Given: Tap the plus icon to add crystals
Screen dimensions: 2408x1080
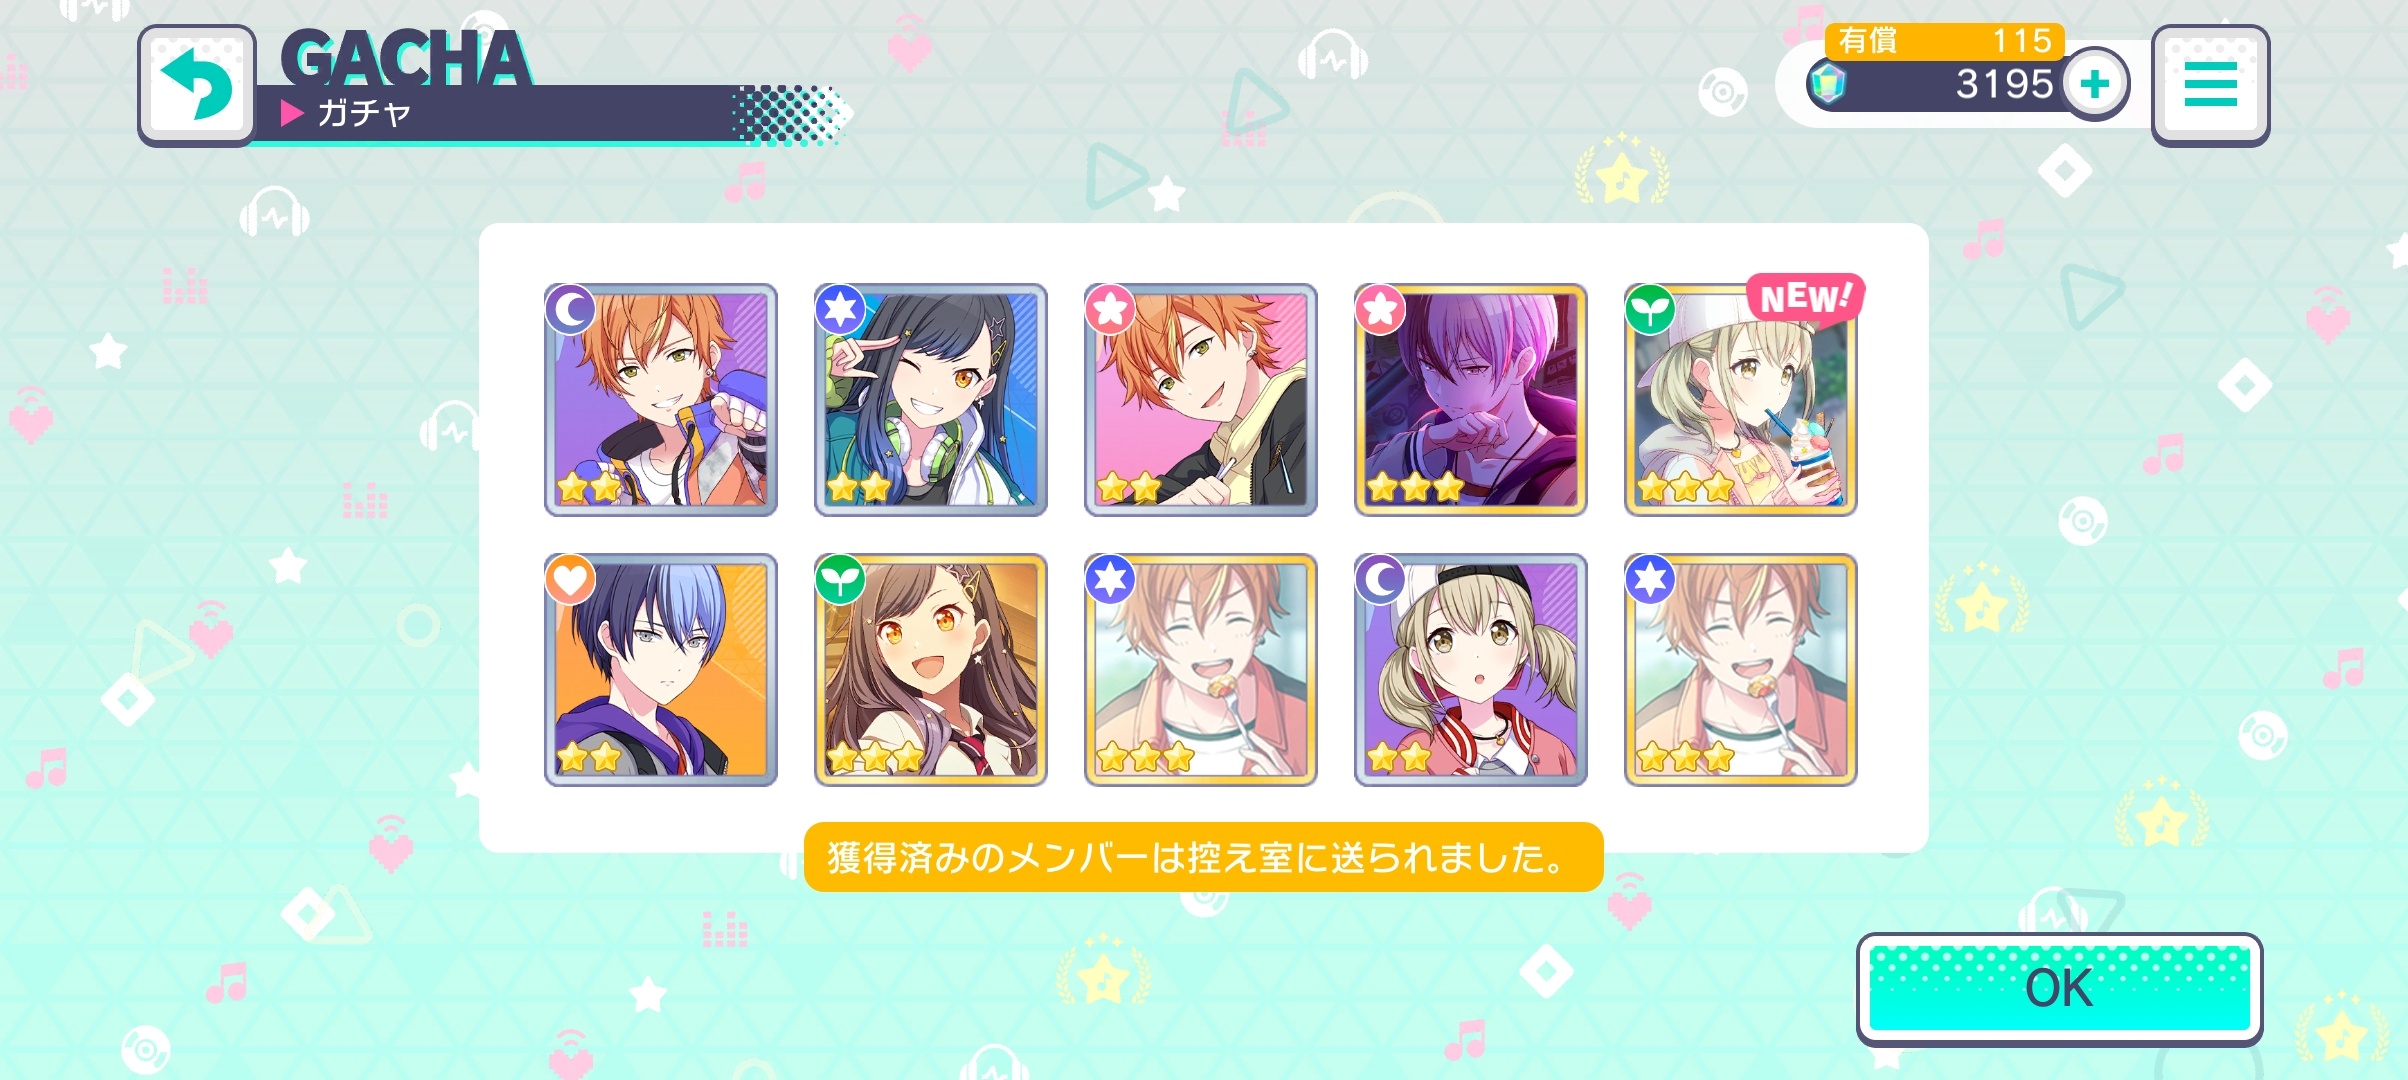Looking at the screenshot, I should pos(2095,84).
